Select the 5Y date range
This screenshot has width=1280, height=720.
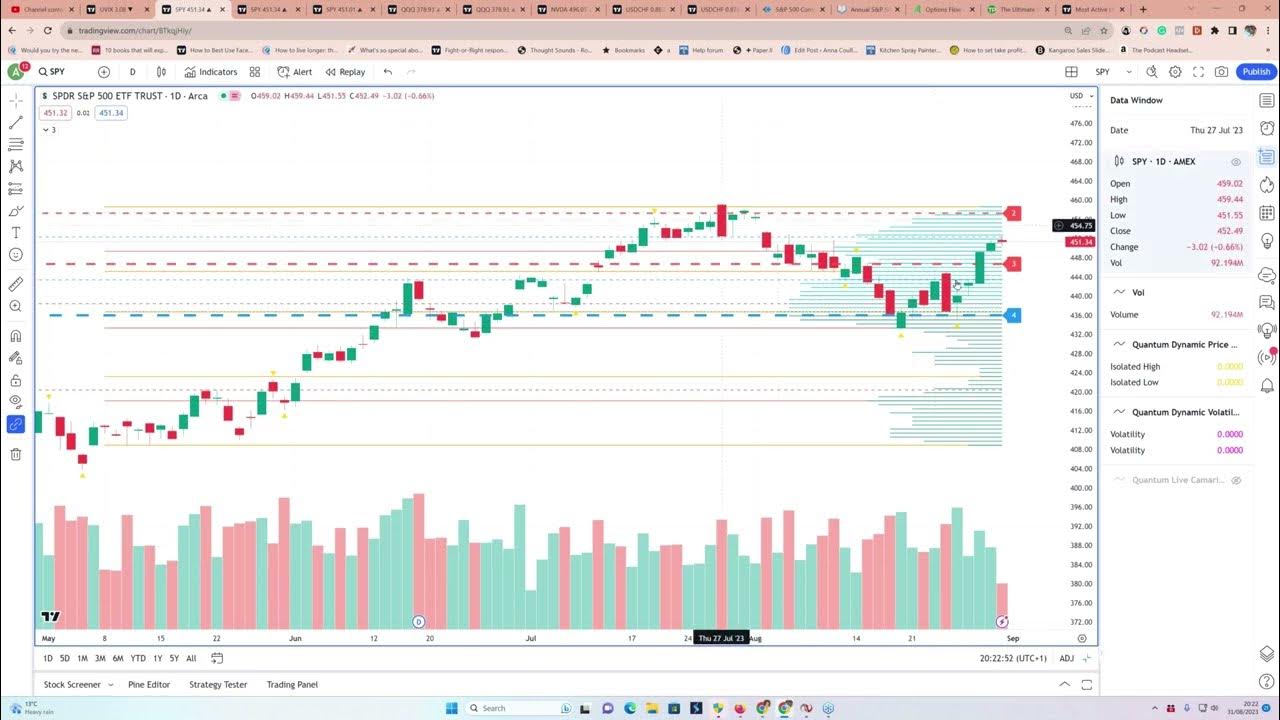click(x=174, y=658)
